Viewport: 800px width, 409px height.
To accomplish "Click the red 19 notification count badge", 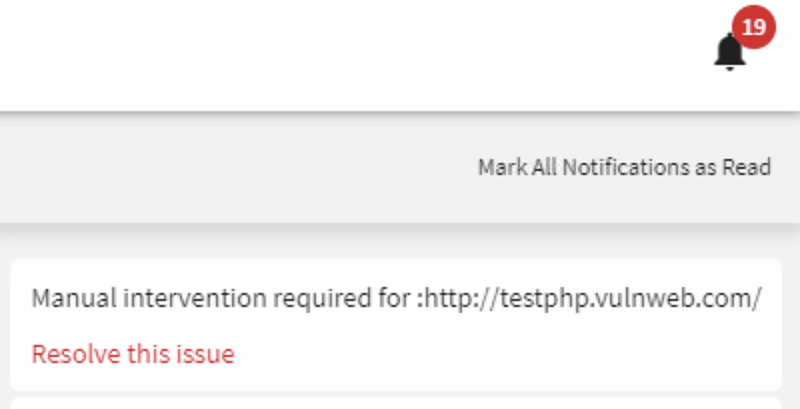I will tap(754, 27).
